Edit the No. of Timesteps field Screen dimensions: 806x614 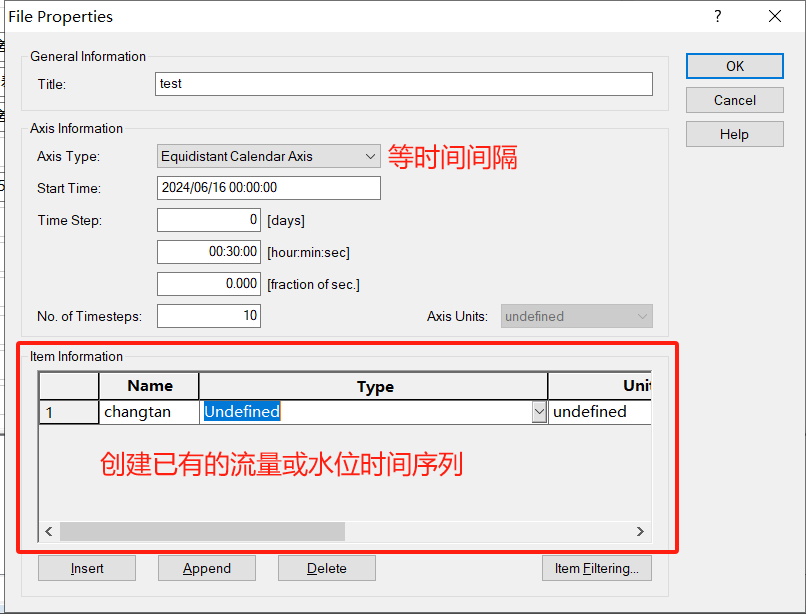pyautogui.click(x=209, y=316)
